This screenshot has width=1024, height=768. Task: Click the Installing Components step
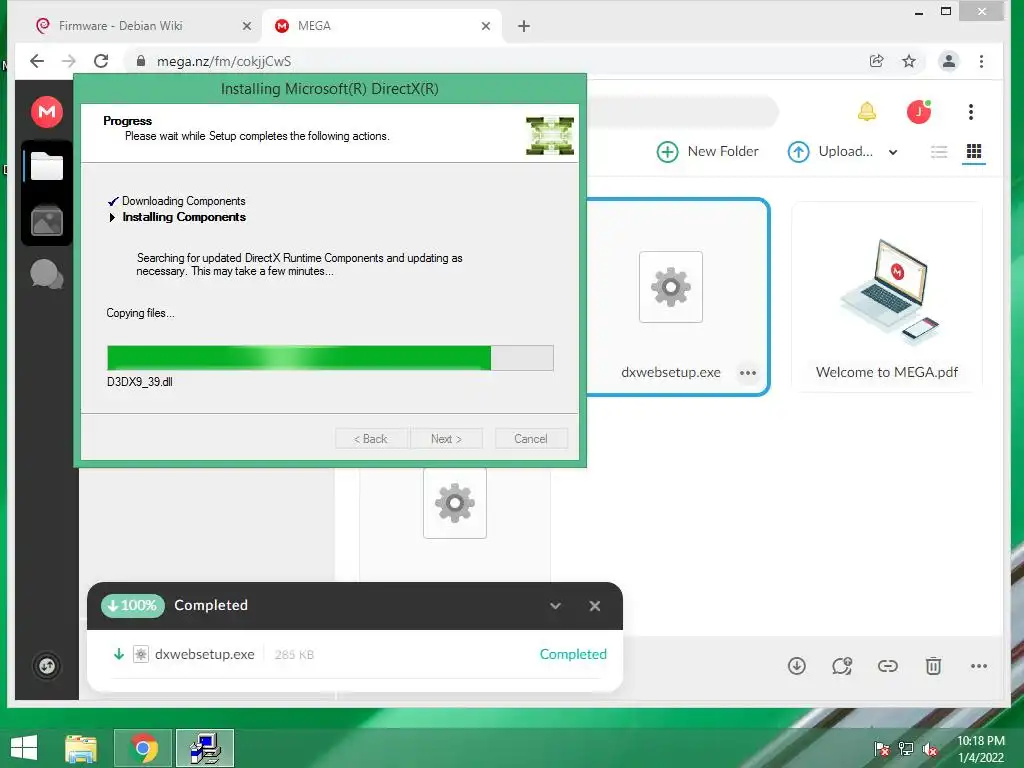click(x=184, y=217)
